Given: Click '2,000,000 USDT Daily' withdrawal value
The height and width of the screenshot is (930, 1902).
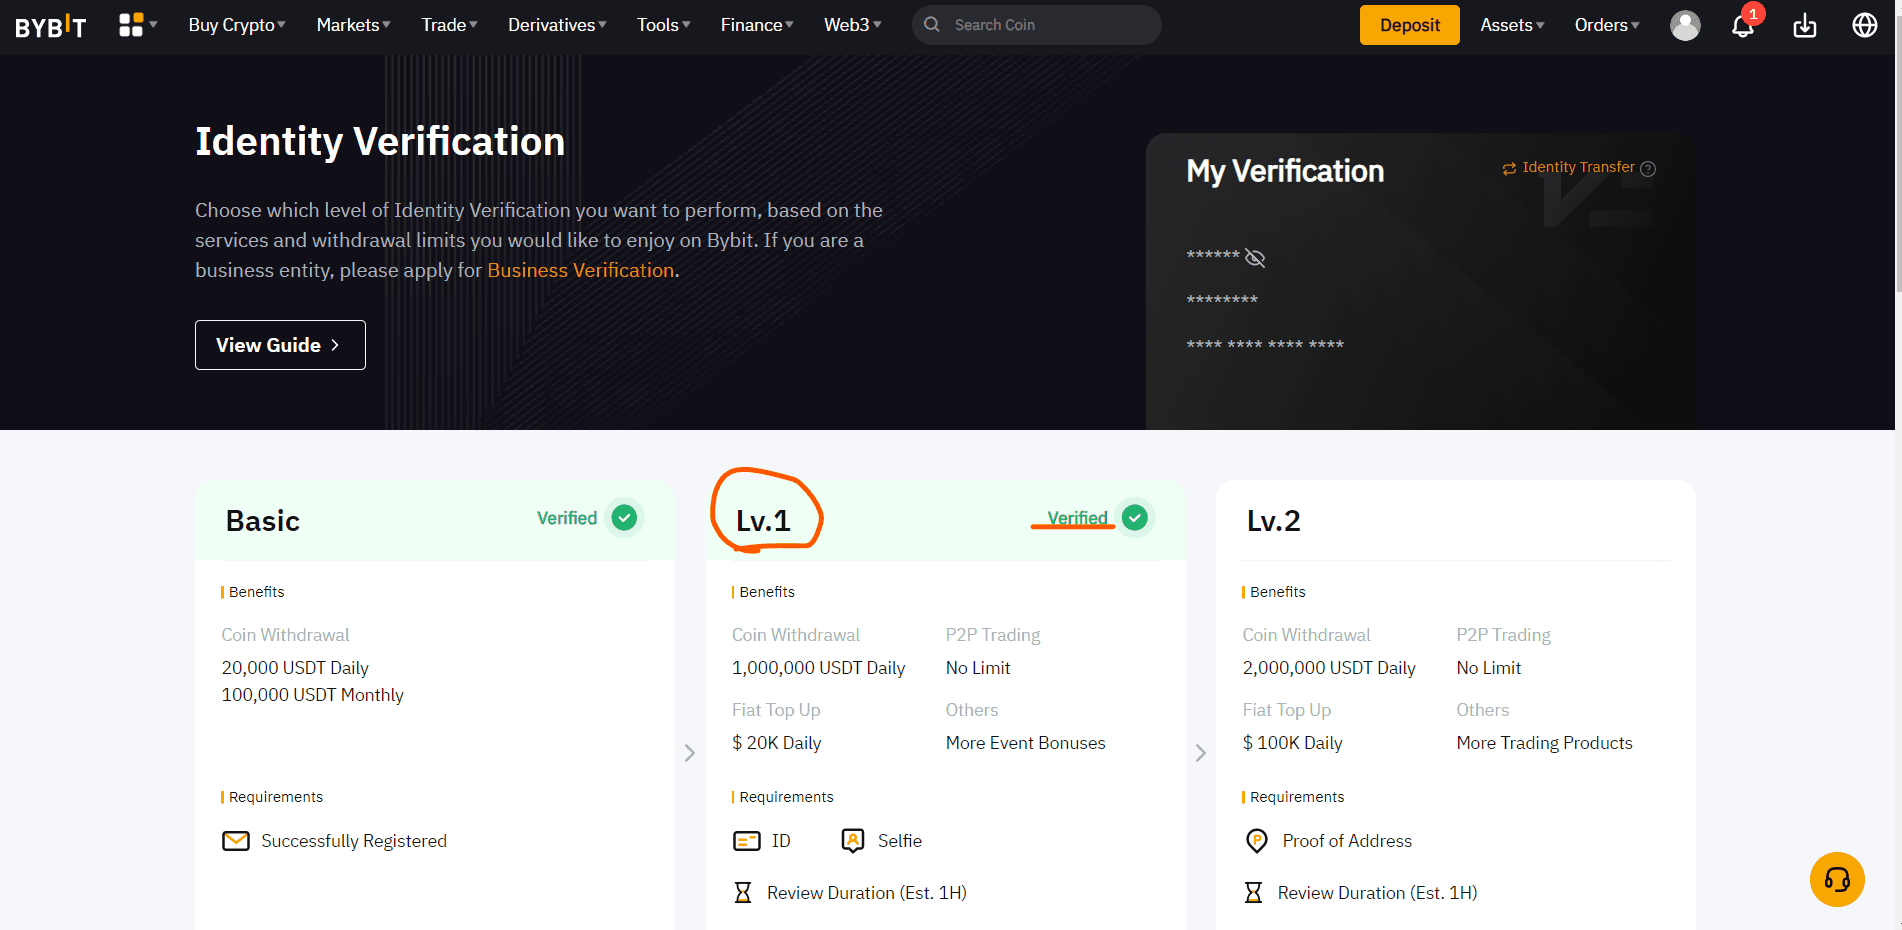Looking at the screenshot, I should click(1329, 668).
